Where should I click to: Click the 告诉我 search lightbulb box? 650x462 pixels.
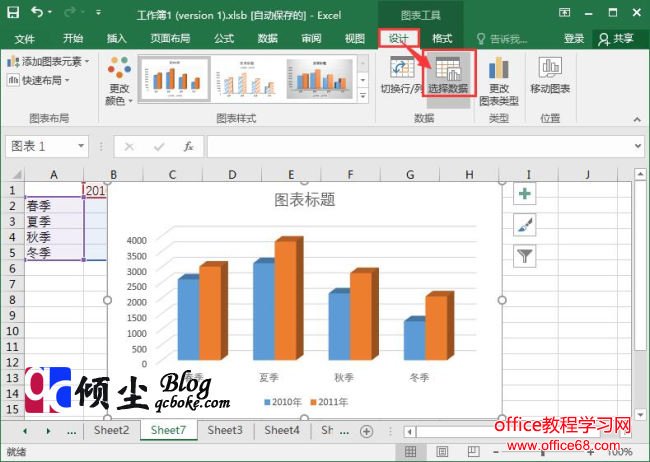tap(502, 39)
